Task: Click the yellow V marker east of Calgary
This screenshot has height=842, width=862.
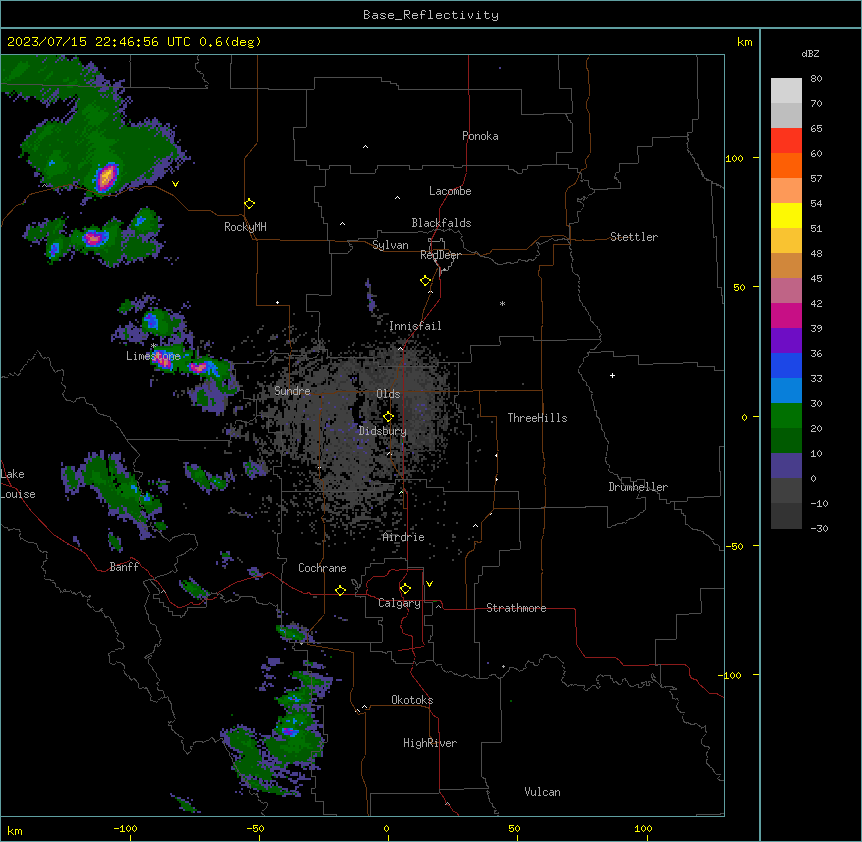Action: (x=429, y=584)
